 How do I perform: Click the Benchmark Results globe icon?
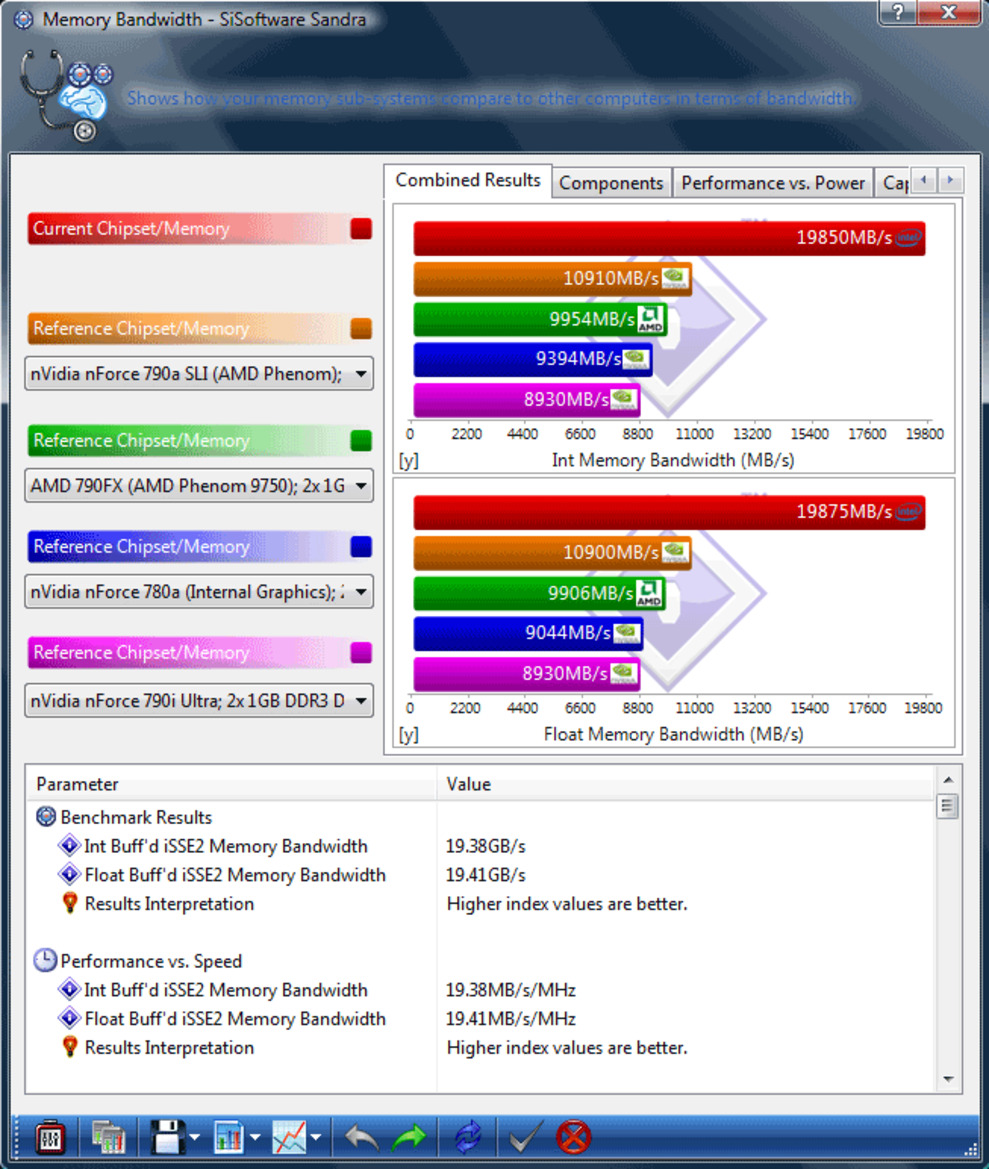(x=45, y=816)
